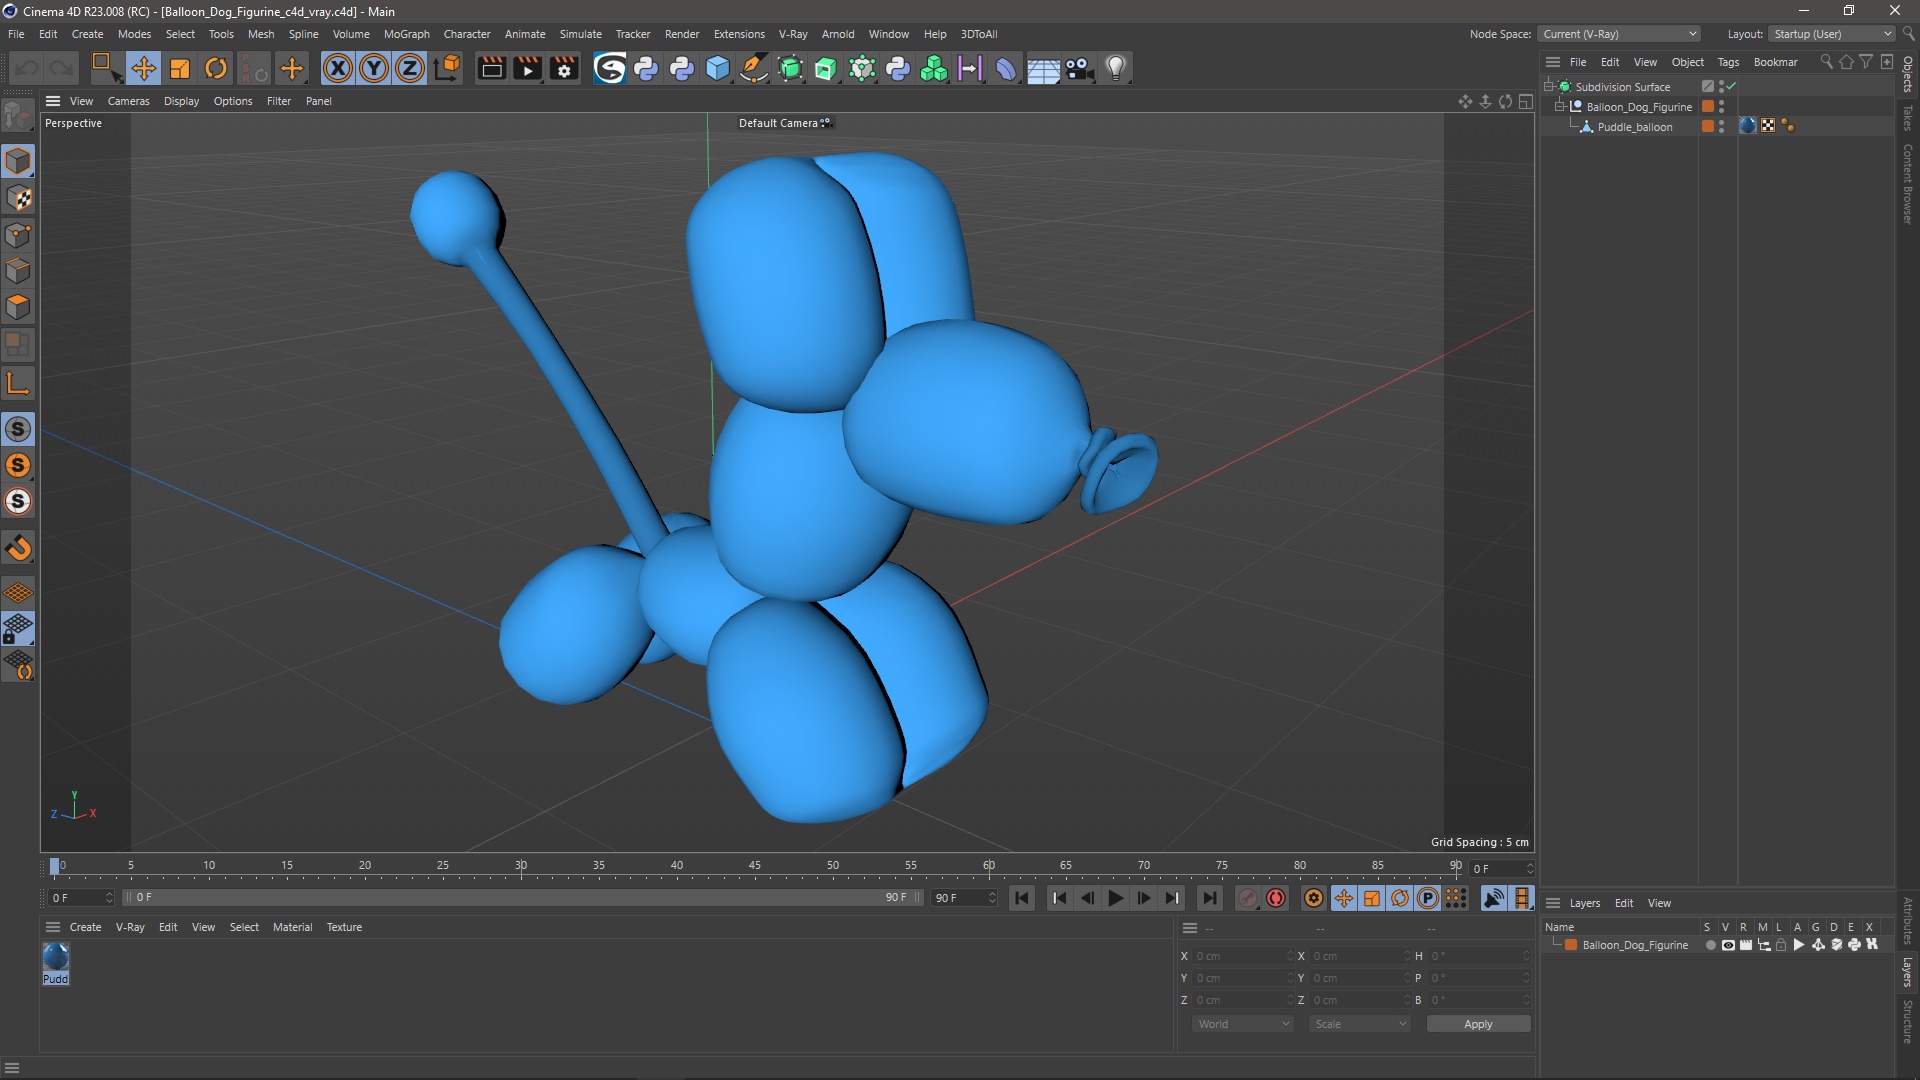Toggle layer Solo dot for Balloon_Dog_Figurine
Viewport: 1920px width, 1080px height.
click(1710, 945)
